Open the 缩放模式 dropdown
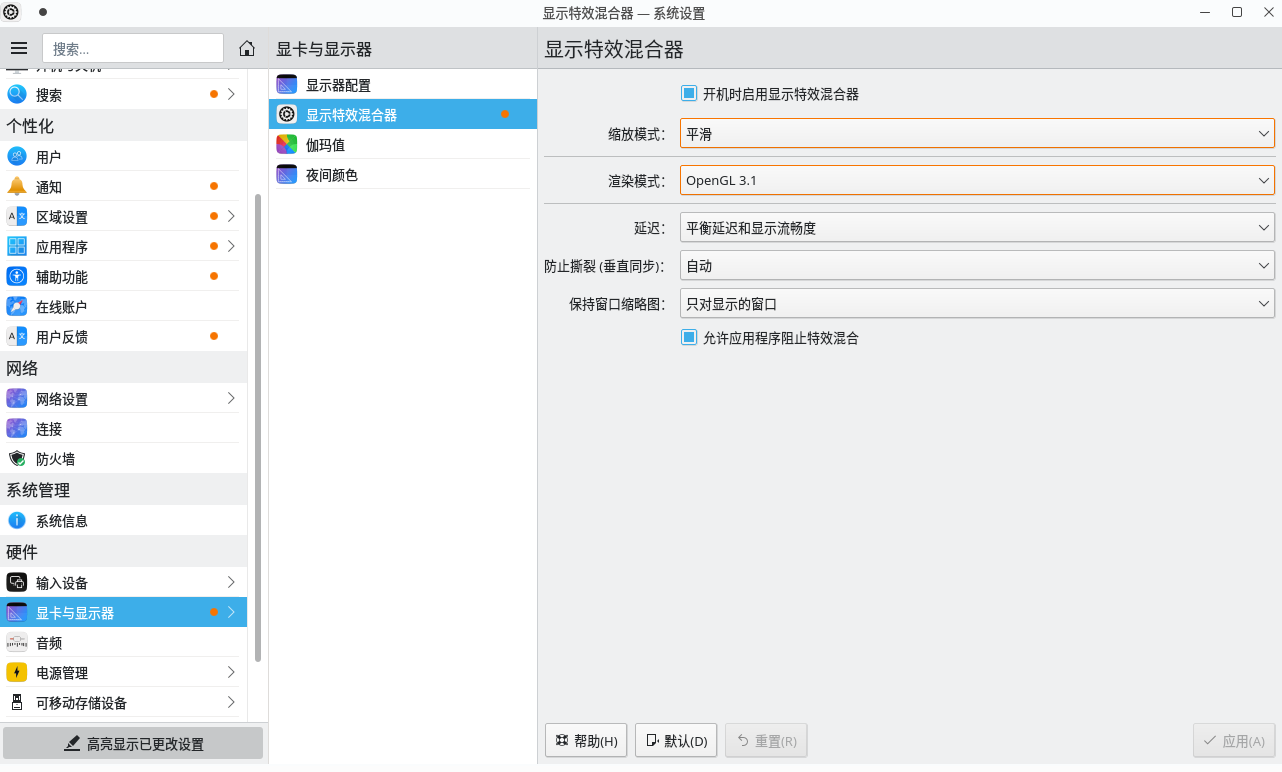The image size is (1282, 772). [977, 134]
